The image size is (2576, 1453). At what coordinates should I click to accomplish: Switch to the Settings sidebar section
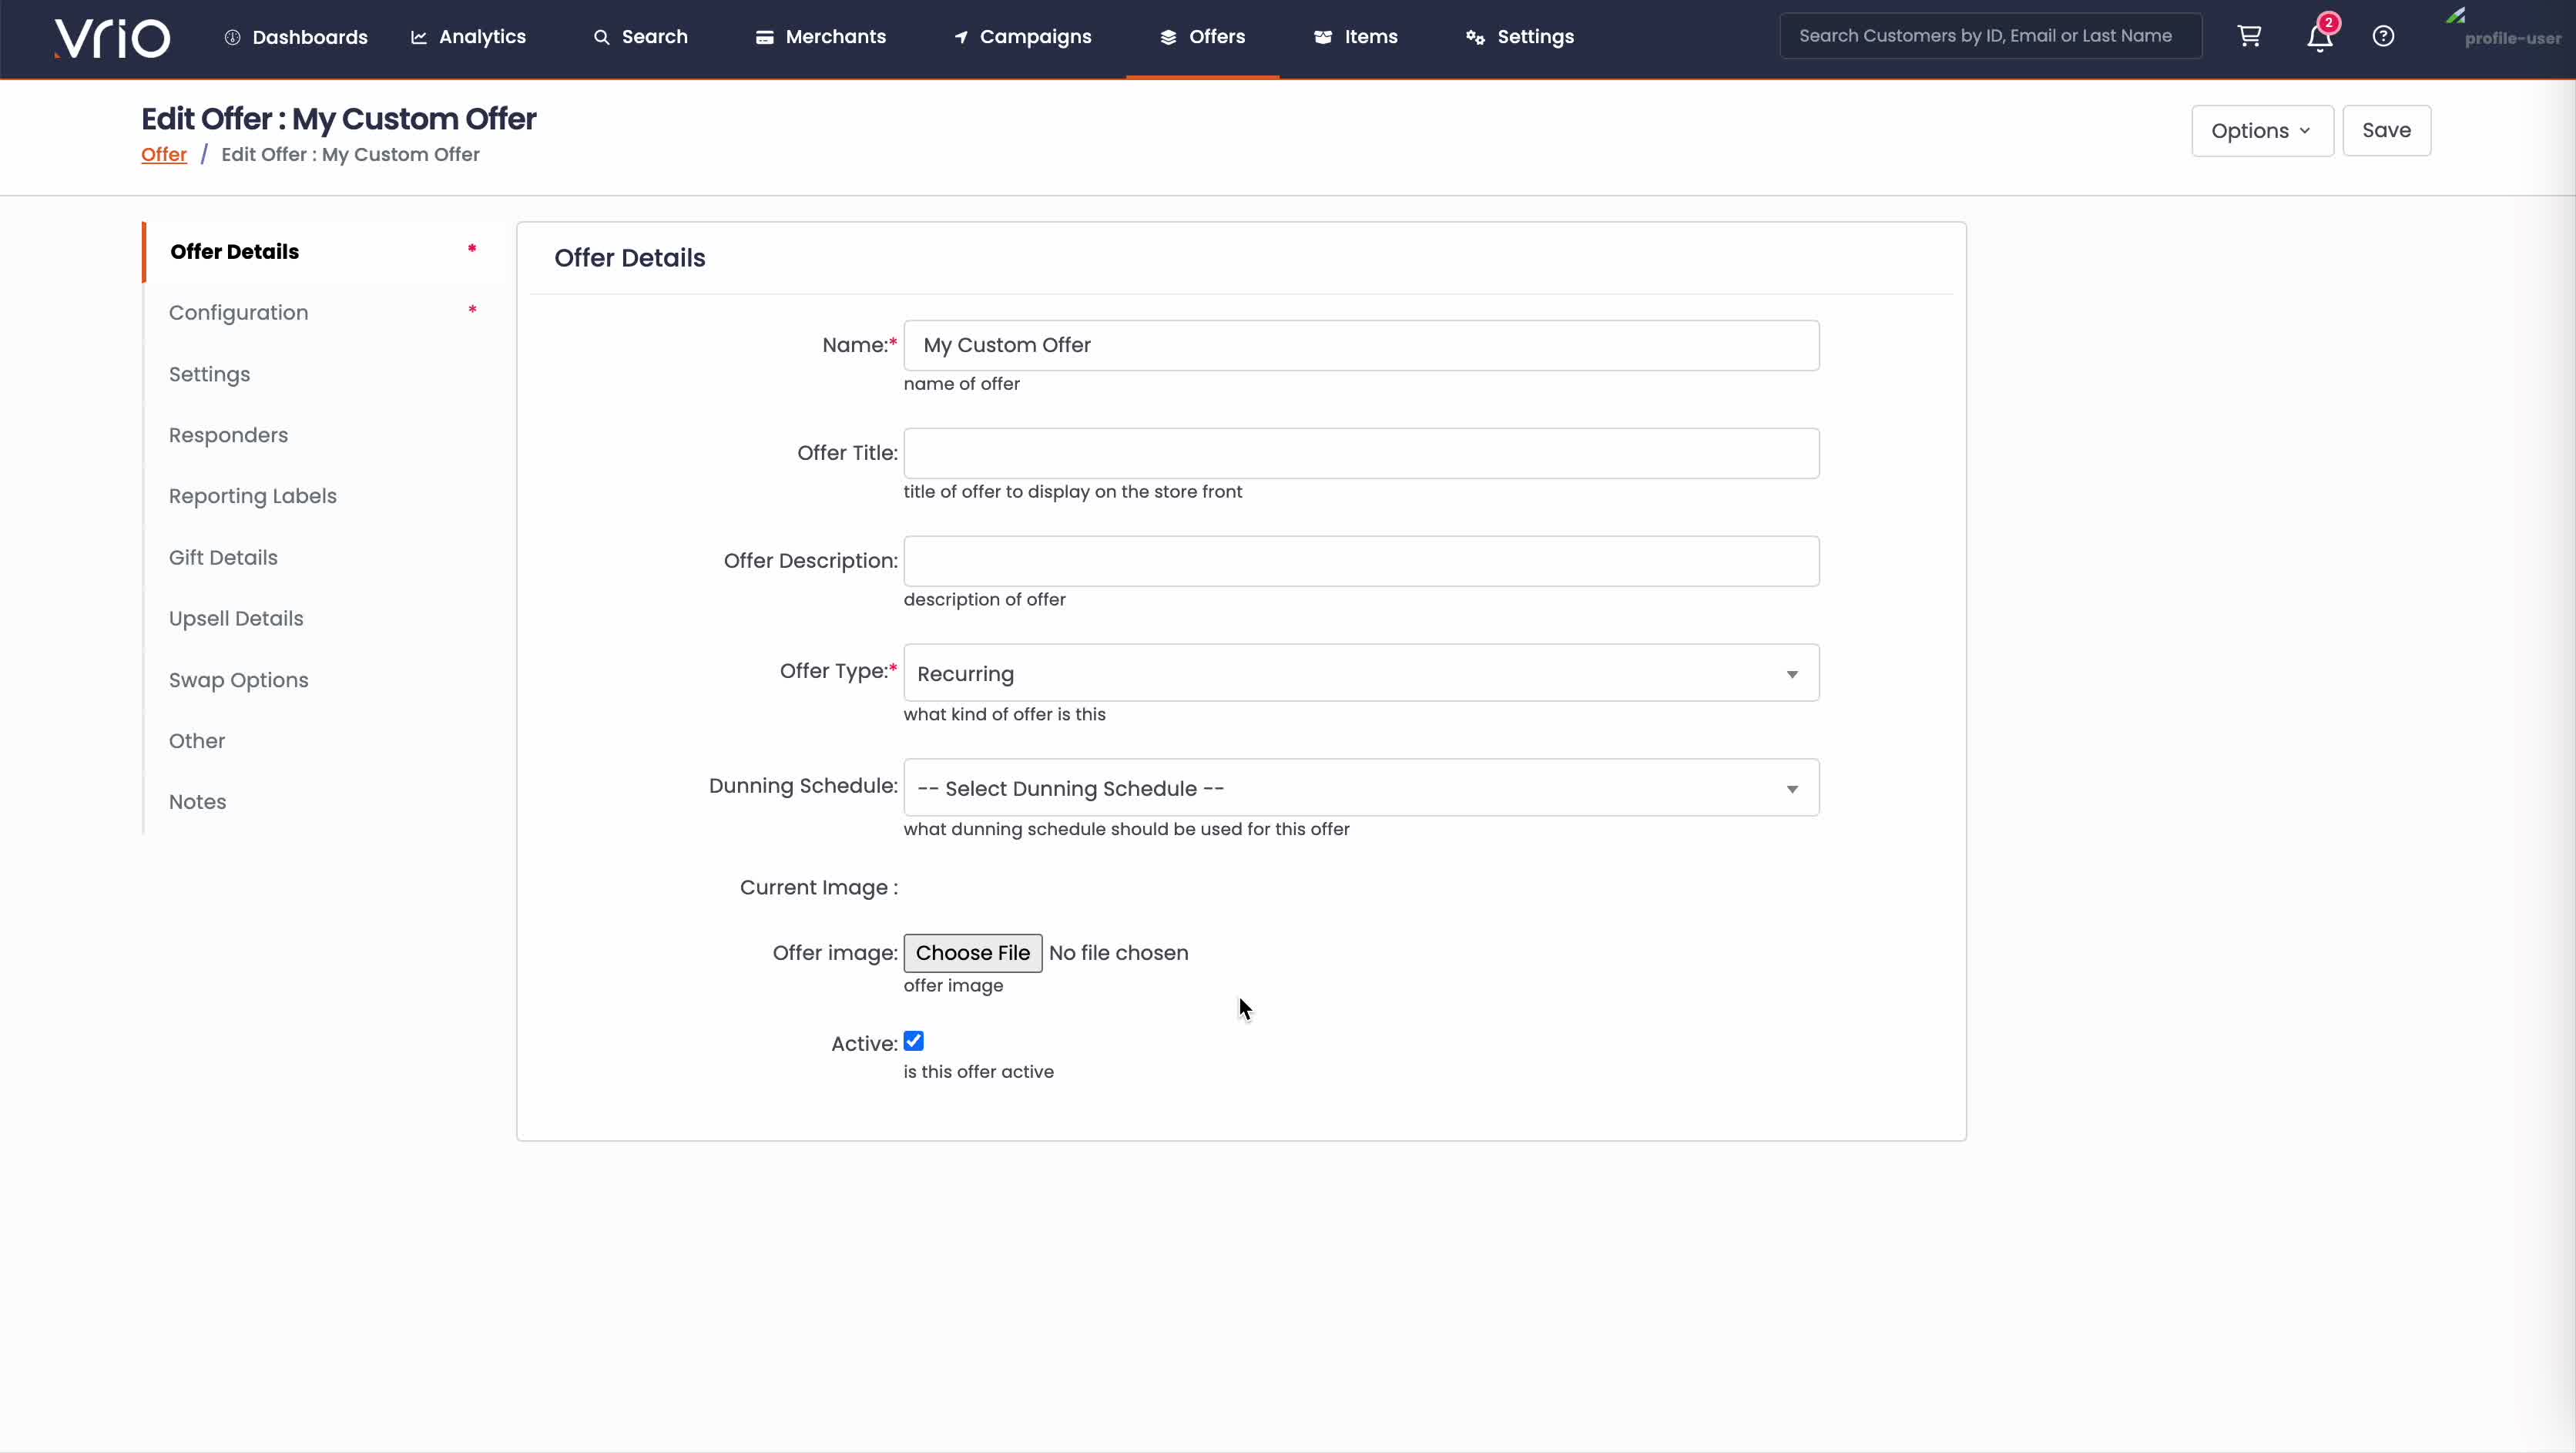pos(322,374)
